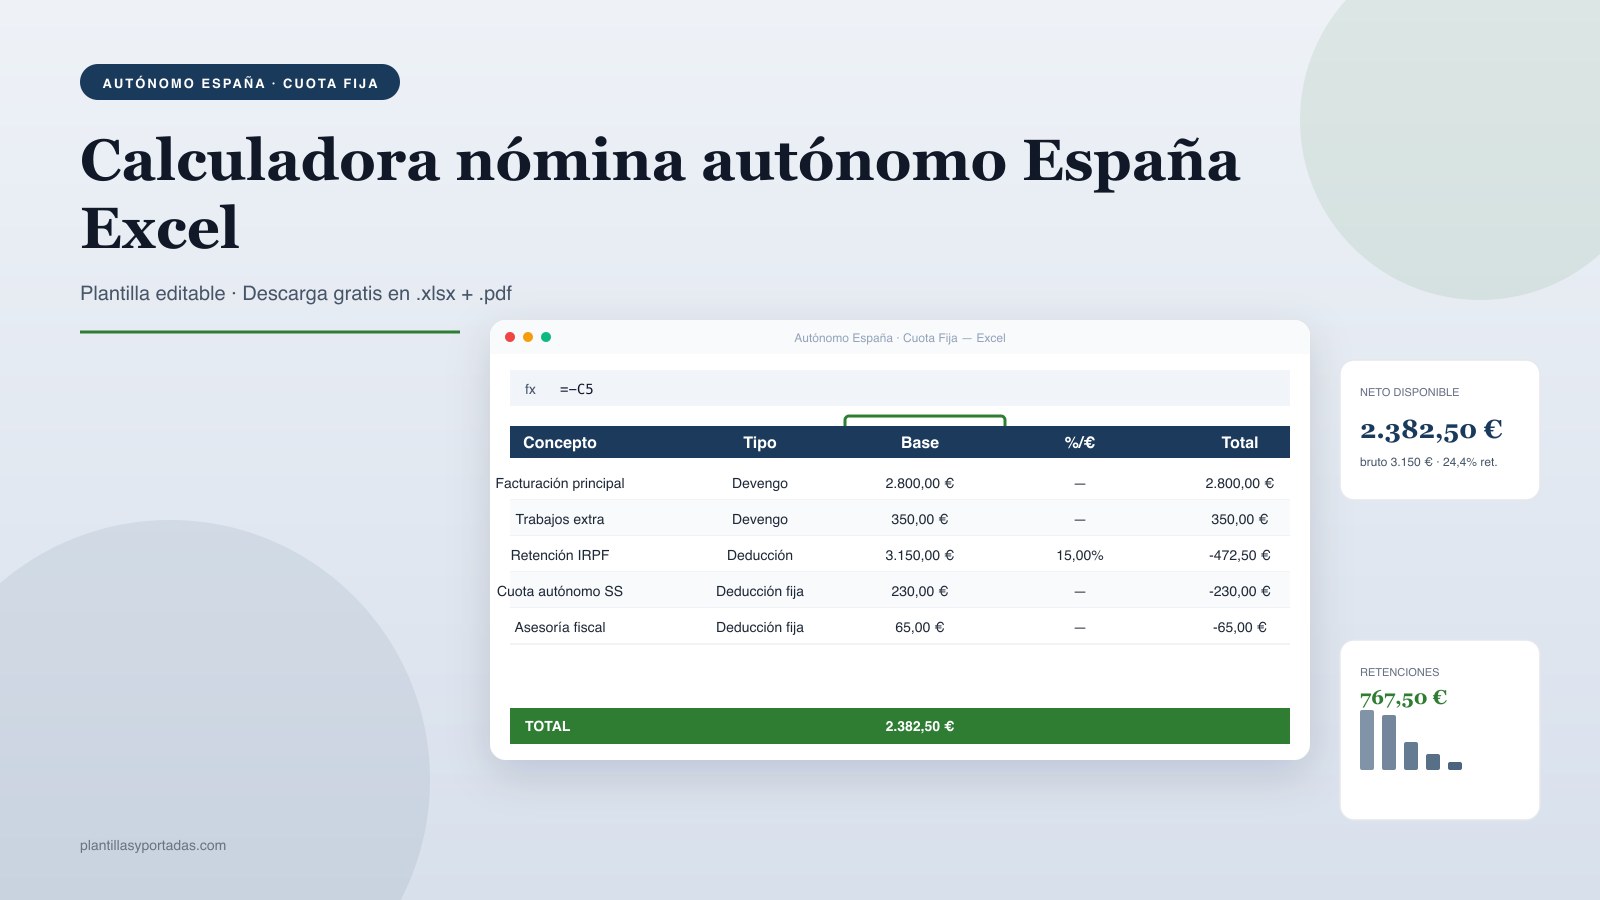Click the Calculadora nómina autónomo España Excel heading
This screenshot has width=1600, height=900.
pos(660,193)
